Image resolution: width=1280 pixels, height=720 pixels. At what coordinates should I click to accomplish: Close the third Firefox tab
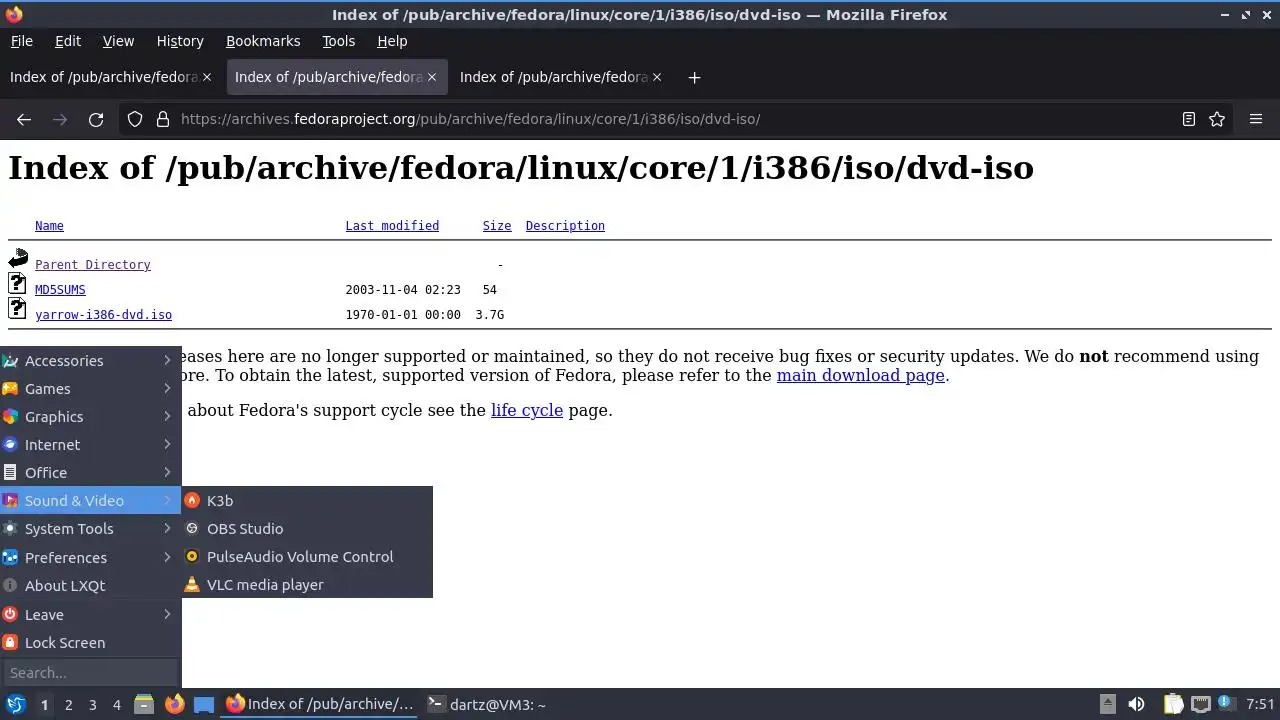coord(657,77)
